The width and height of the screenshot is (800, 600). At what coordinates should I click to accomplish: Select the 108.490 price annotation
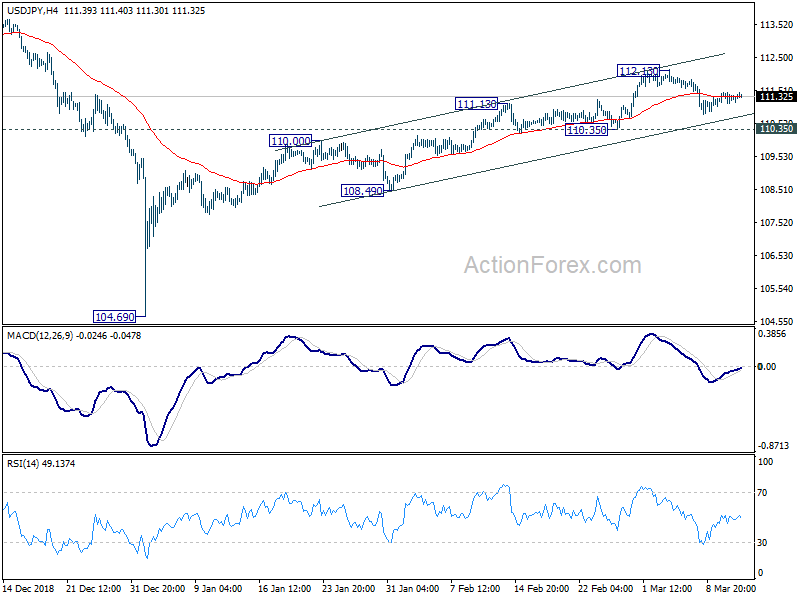click(x=362, y=191)
